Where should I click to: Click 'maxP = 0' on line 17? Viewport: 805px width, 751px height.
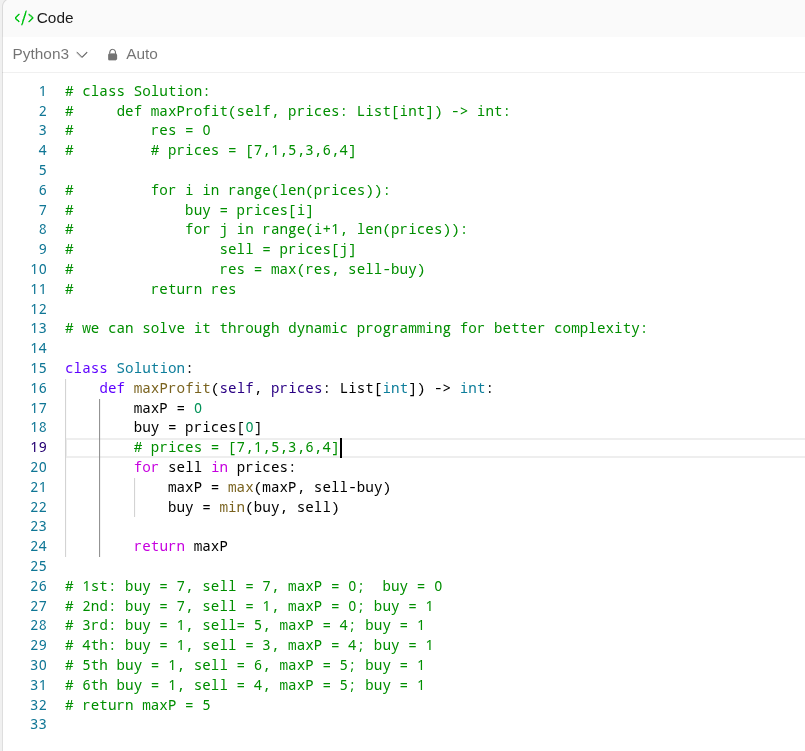point(167,408)
